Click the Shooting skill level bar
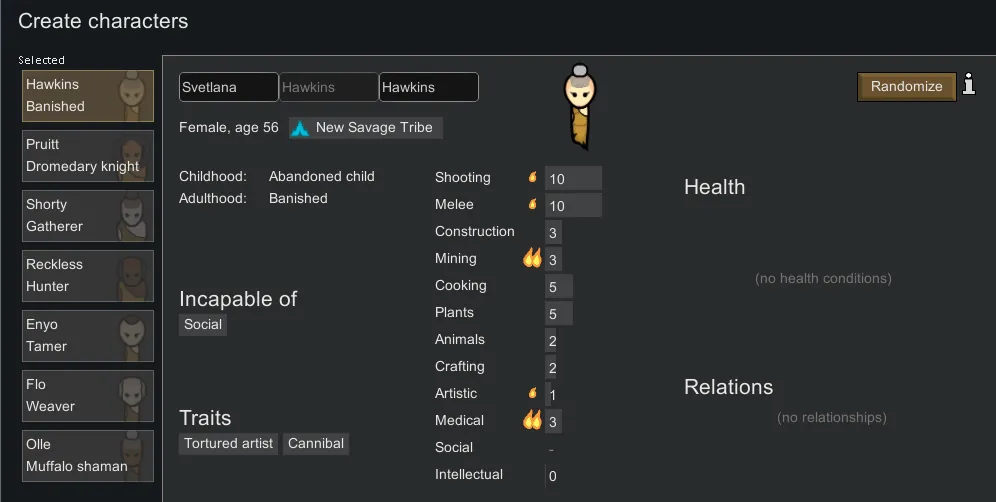The image size is (996, 502). tap(573, 179)
